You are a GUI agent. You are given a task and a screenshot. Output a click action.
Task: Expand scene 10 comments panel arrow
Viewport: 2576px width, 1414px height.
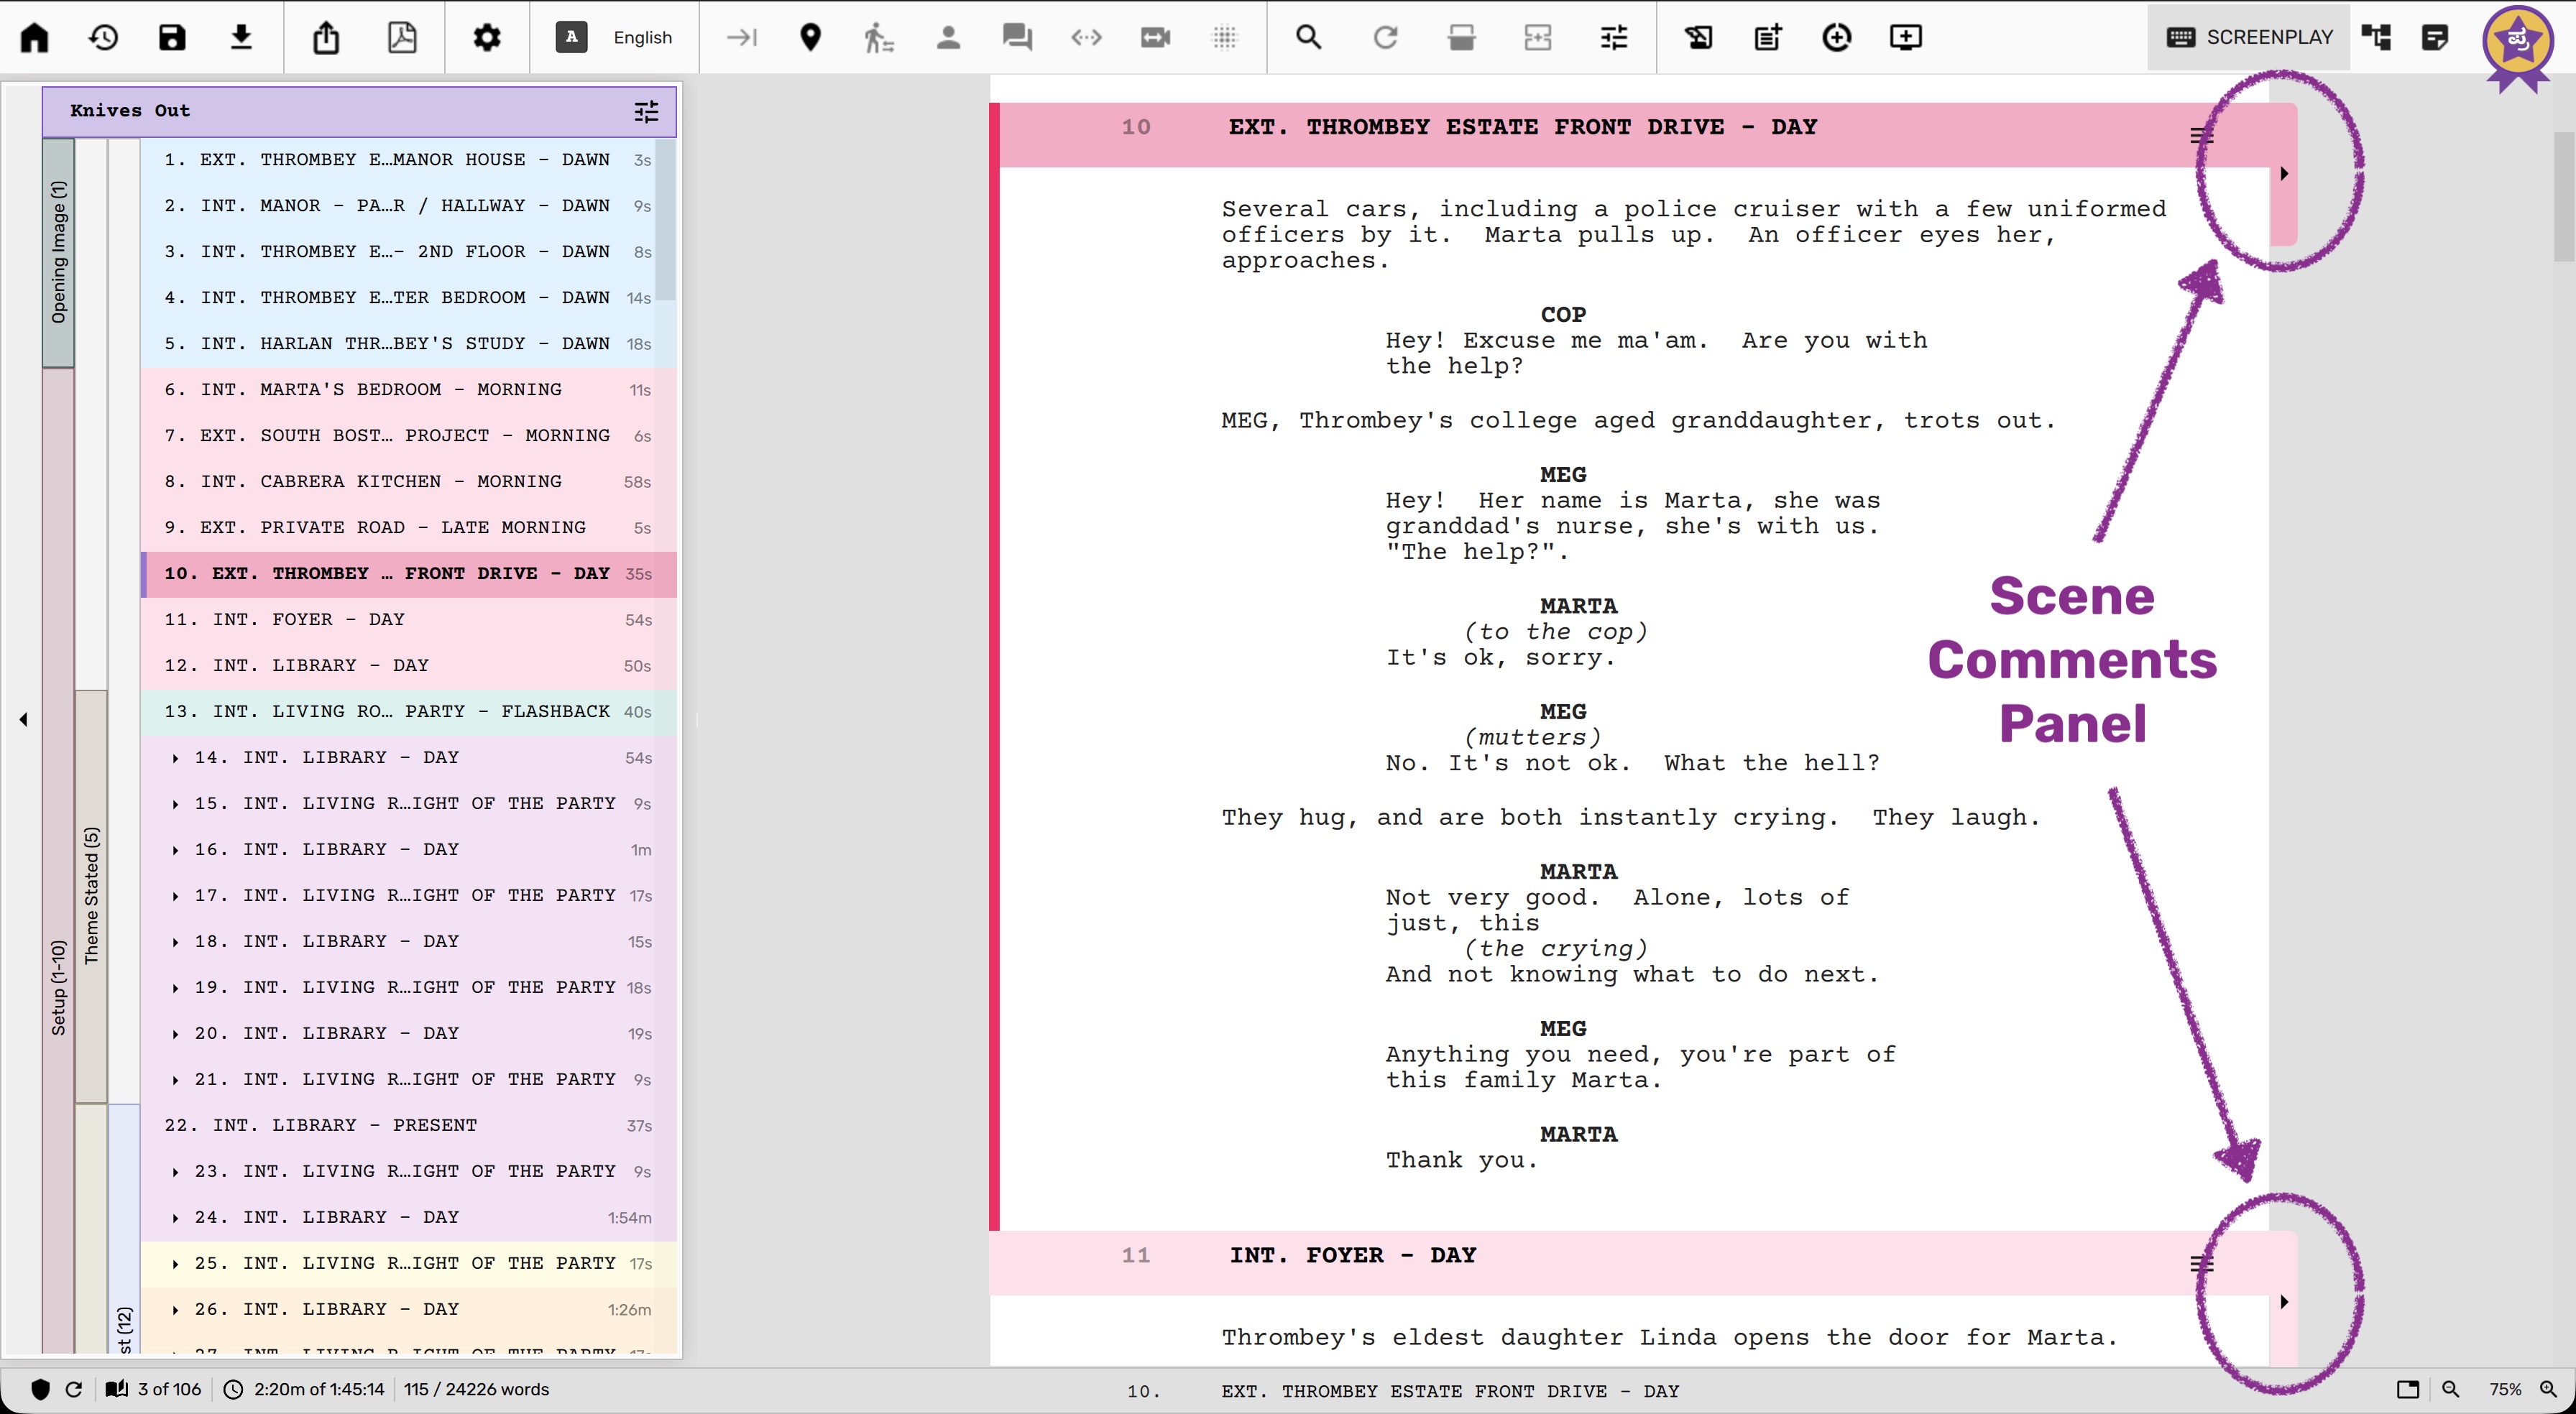coord(2284,174)
